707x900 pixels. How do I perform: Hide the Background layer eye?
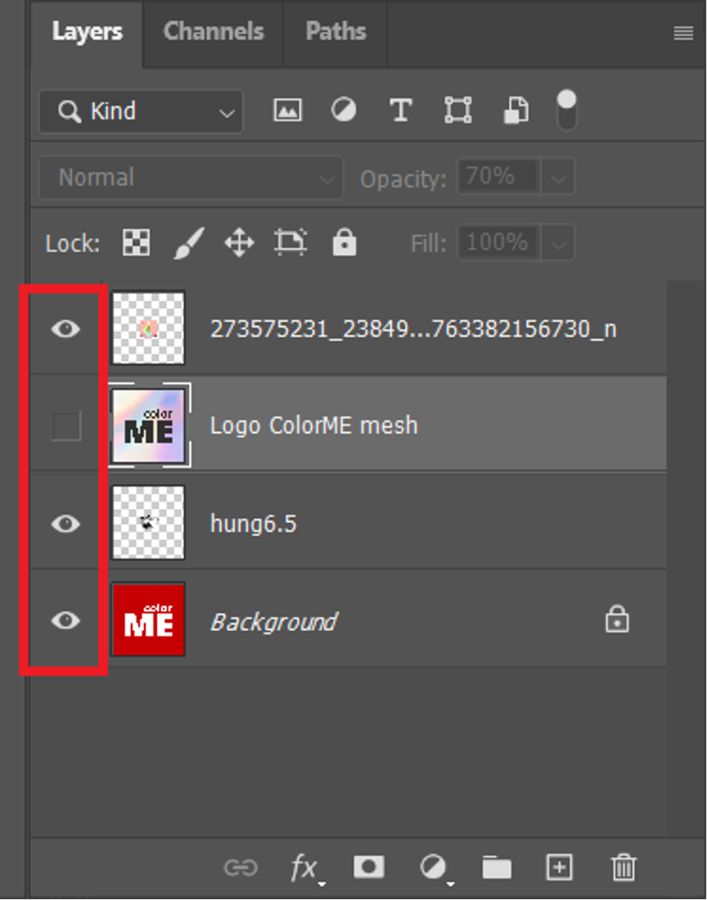(x=66, y=620)
